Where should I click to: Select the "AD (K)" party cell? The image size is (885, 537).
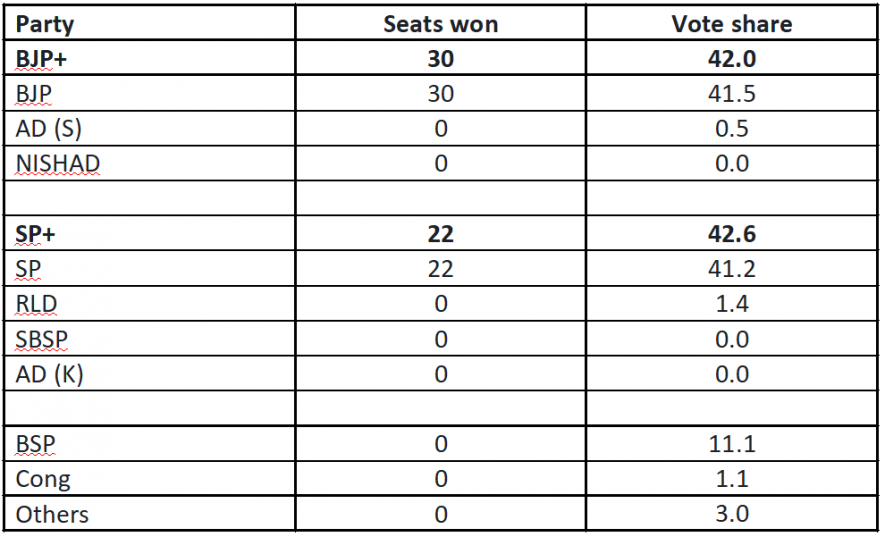point(50,374)
